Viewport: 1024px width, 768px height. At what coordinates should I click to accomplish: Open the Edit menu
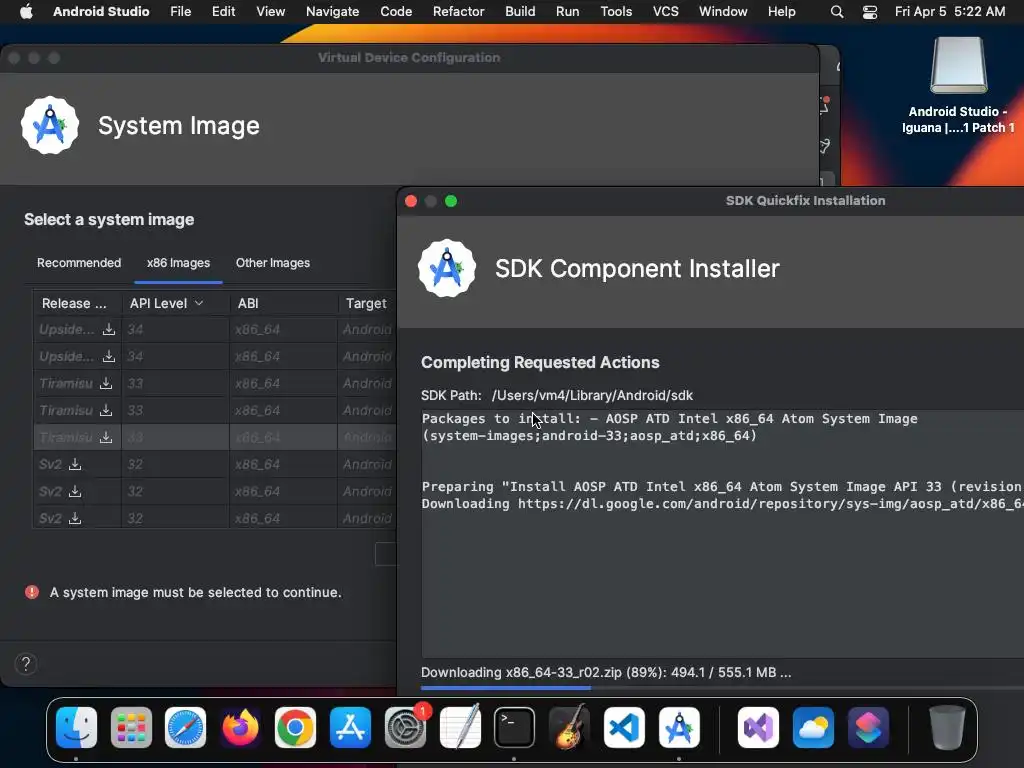pyautogui.click(x=223, y=12)
